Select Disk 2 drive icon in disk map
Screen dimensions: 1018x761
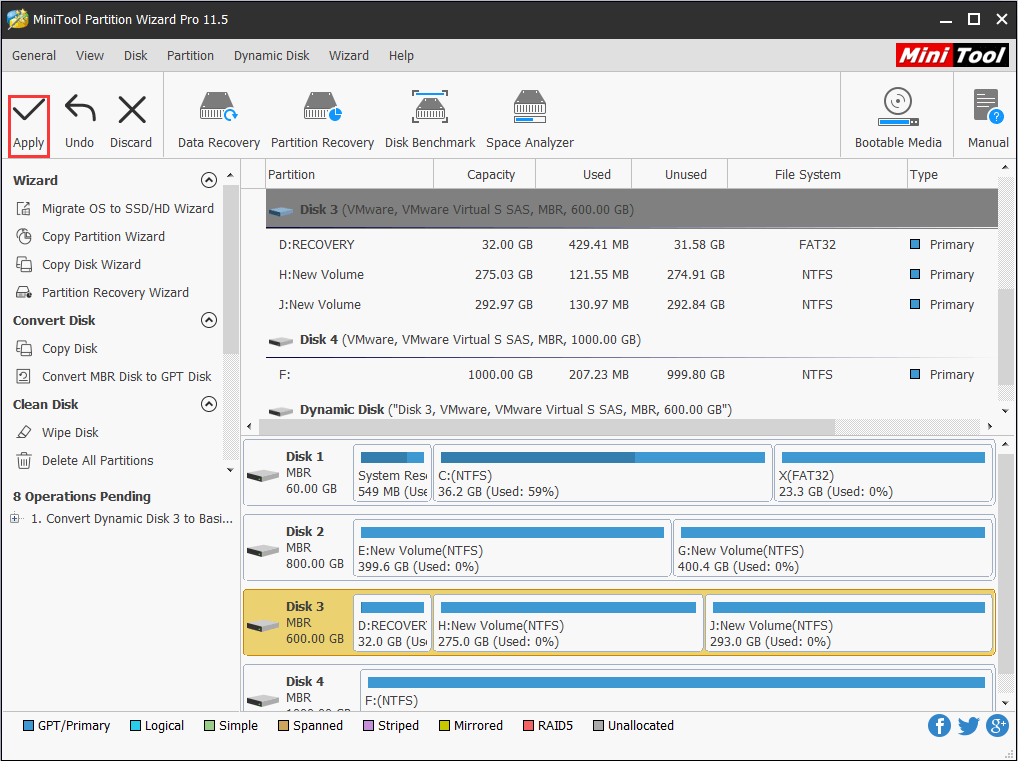click(x=263, y=551)
